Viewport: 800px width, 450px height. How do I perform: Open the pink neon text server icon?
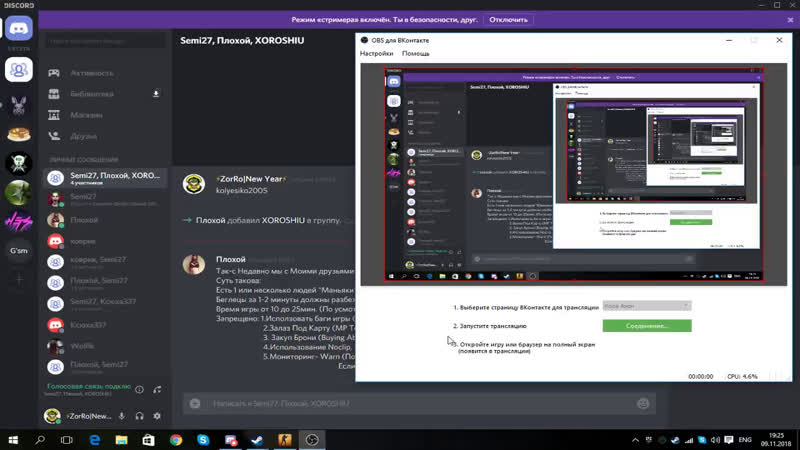(19, 221)
